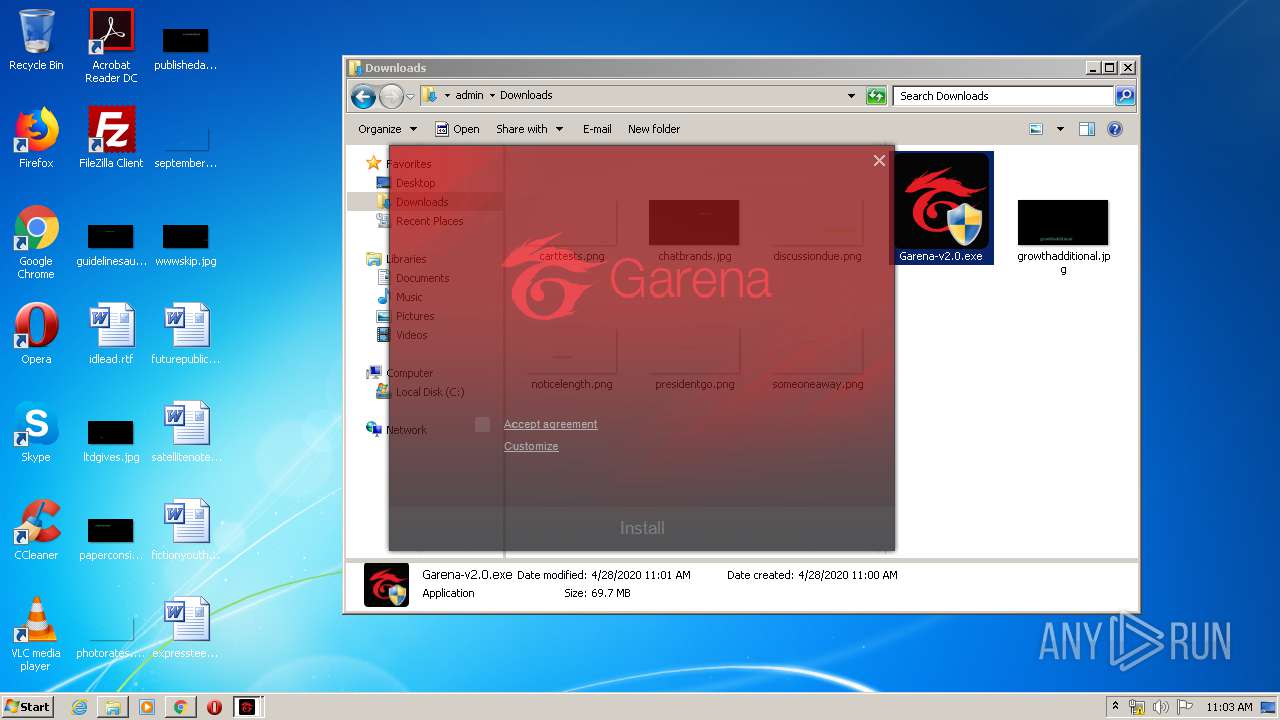Click the Change your view icon

click(x=1036, y=129)
